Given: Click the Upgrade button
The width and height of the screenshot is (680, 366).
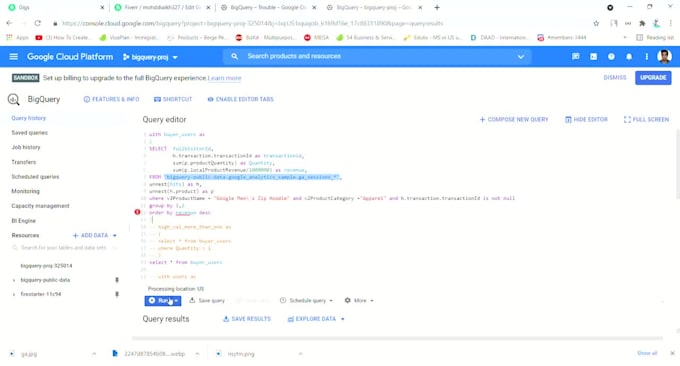Looking at the screenshot, I should coord(653,78).
